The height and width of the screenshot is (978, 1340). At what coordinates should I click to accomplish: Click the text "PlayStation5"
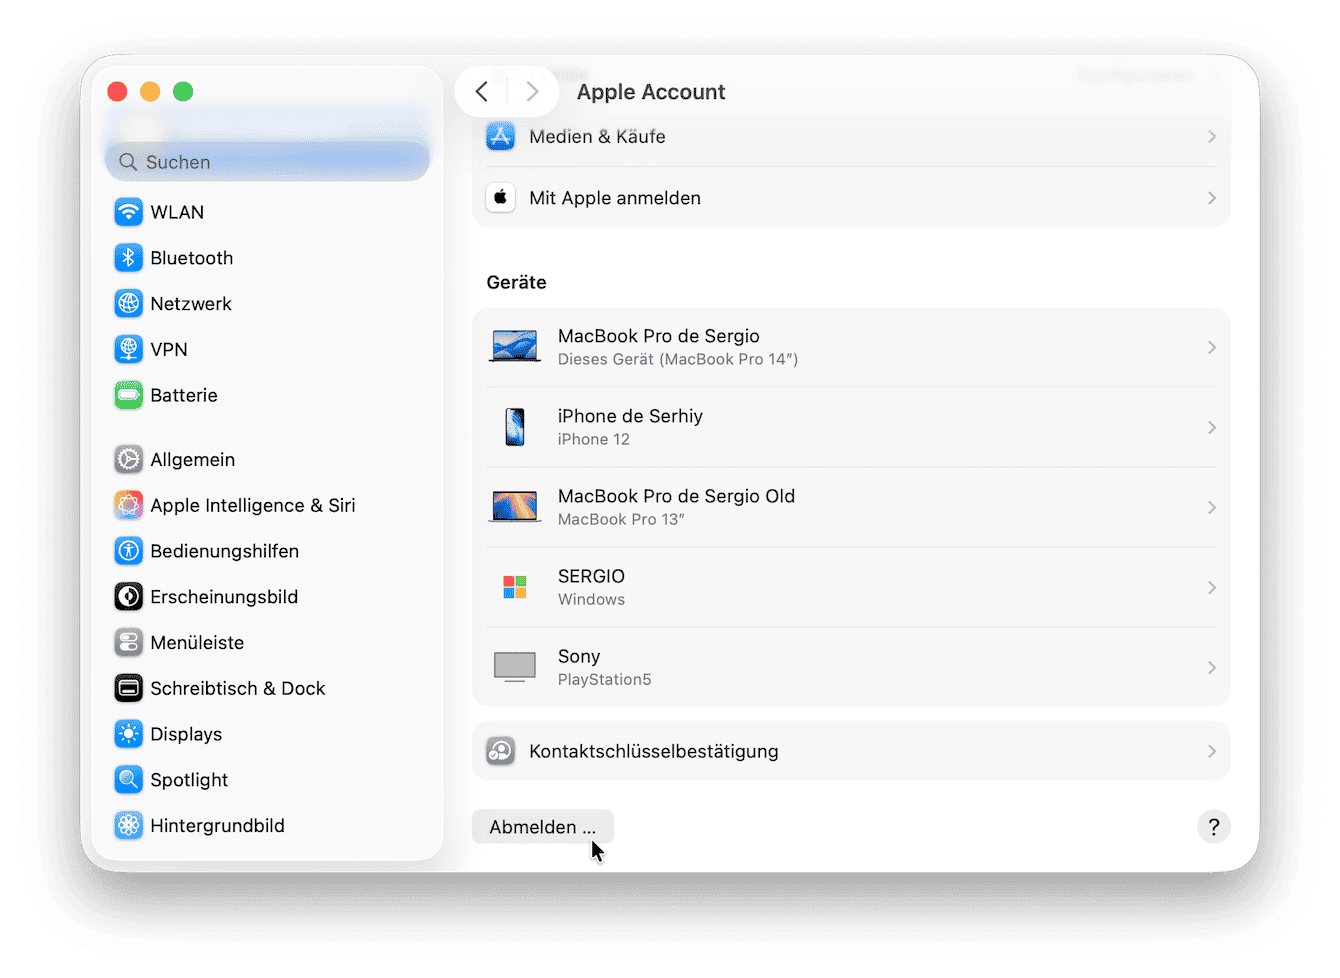pos(605,679)
